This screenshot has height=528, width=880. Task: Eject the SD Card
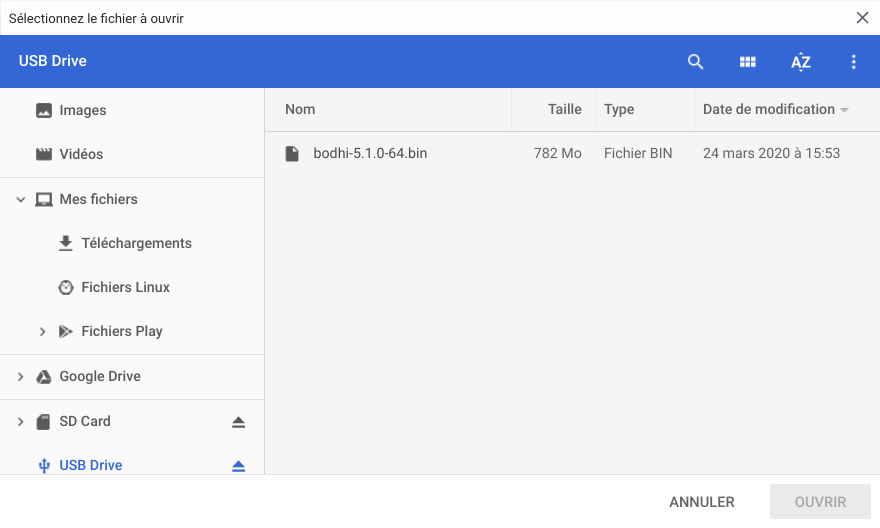coord(239,422)
